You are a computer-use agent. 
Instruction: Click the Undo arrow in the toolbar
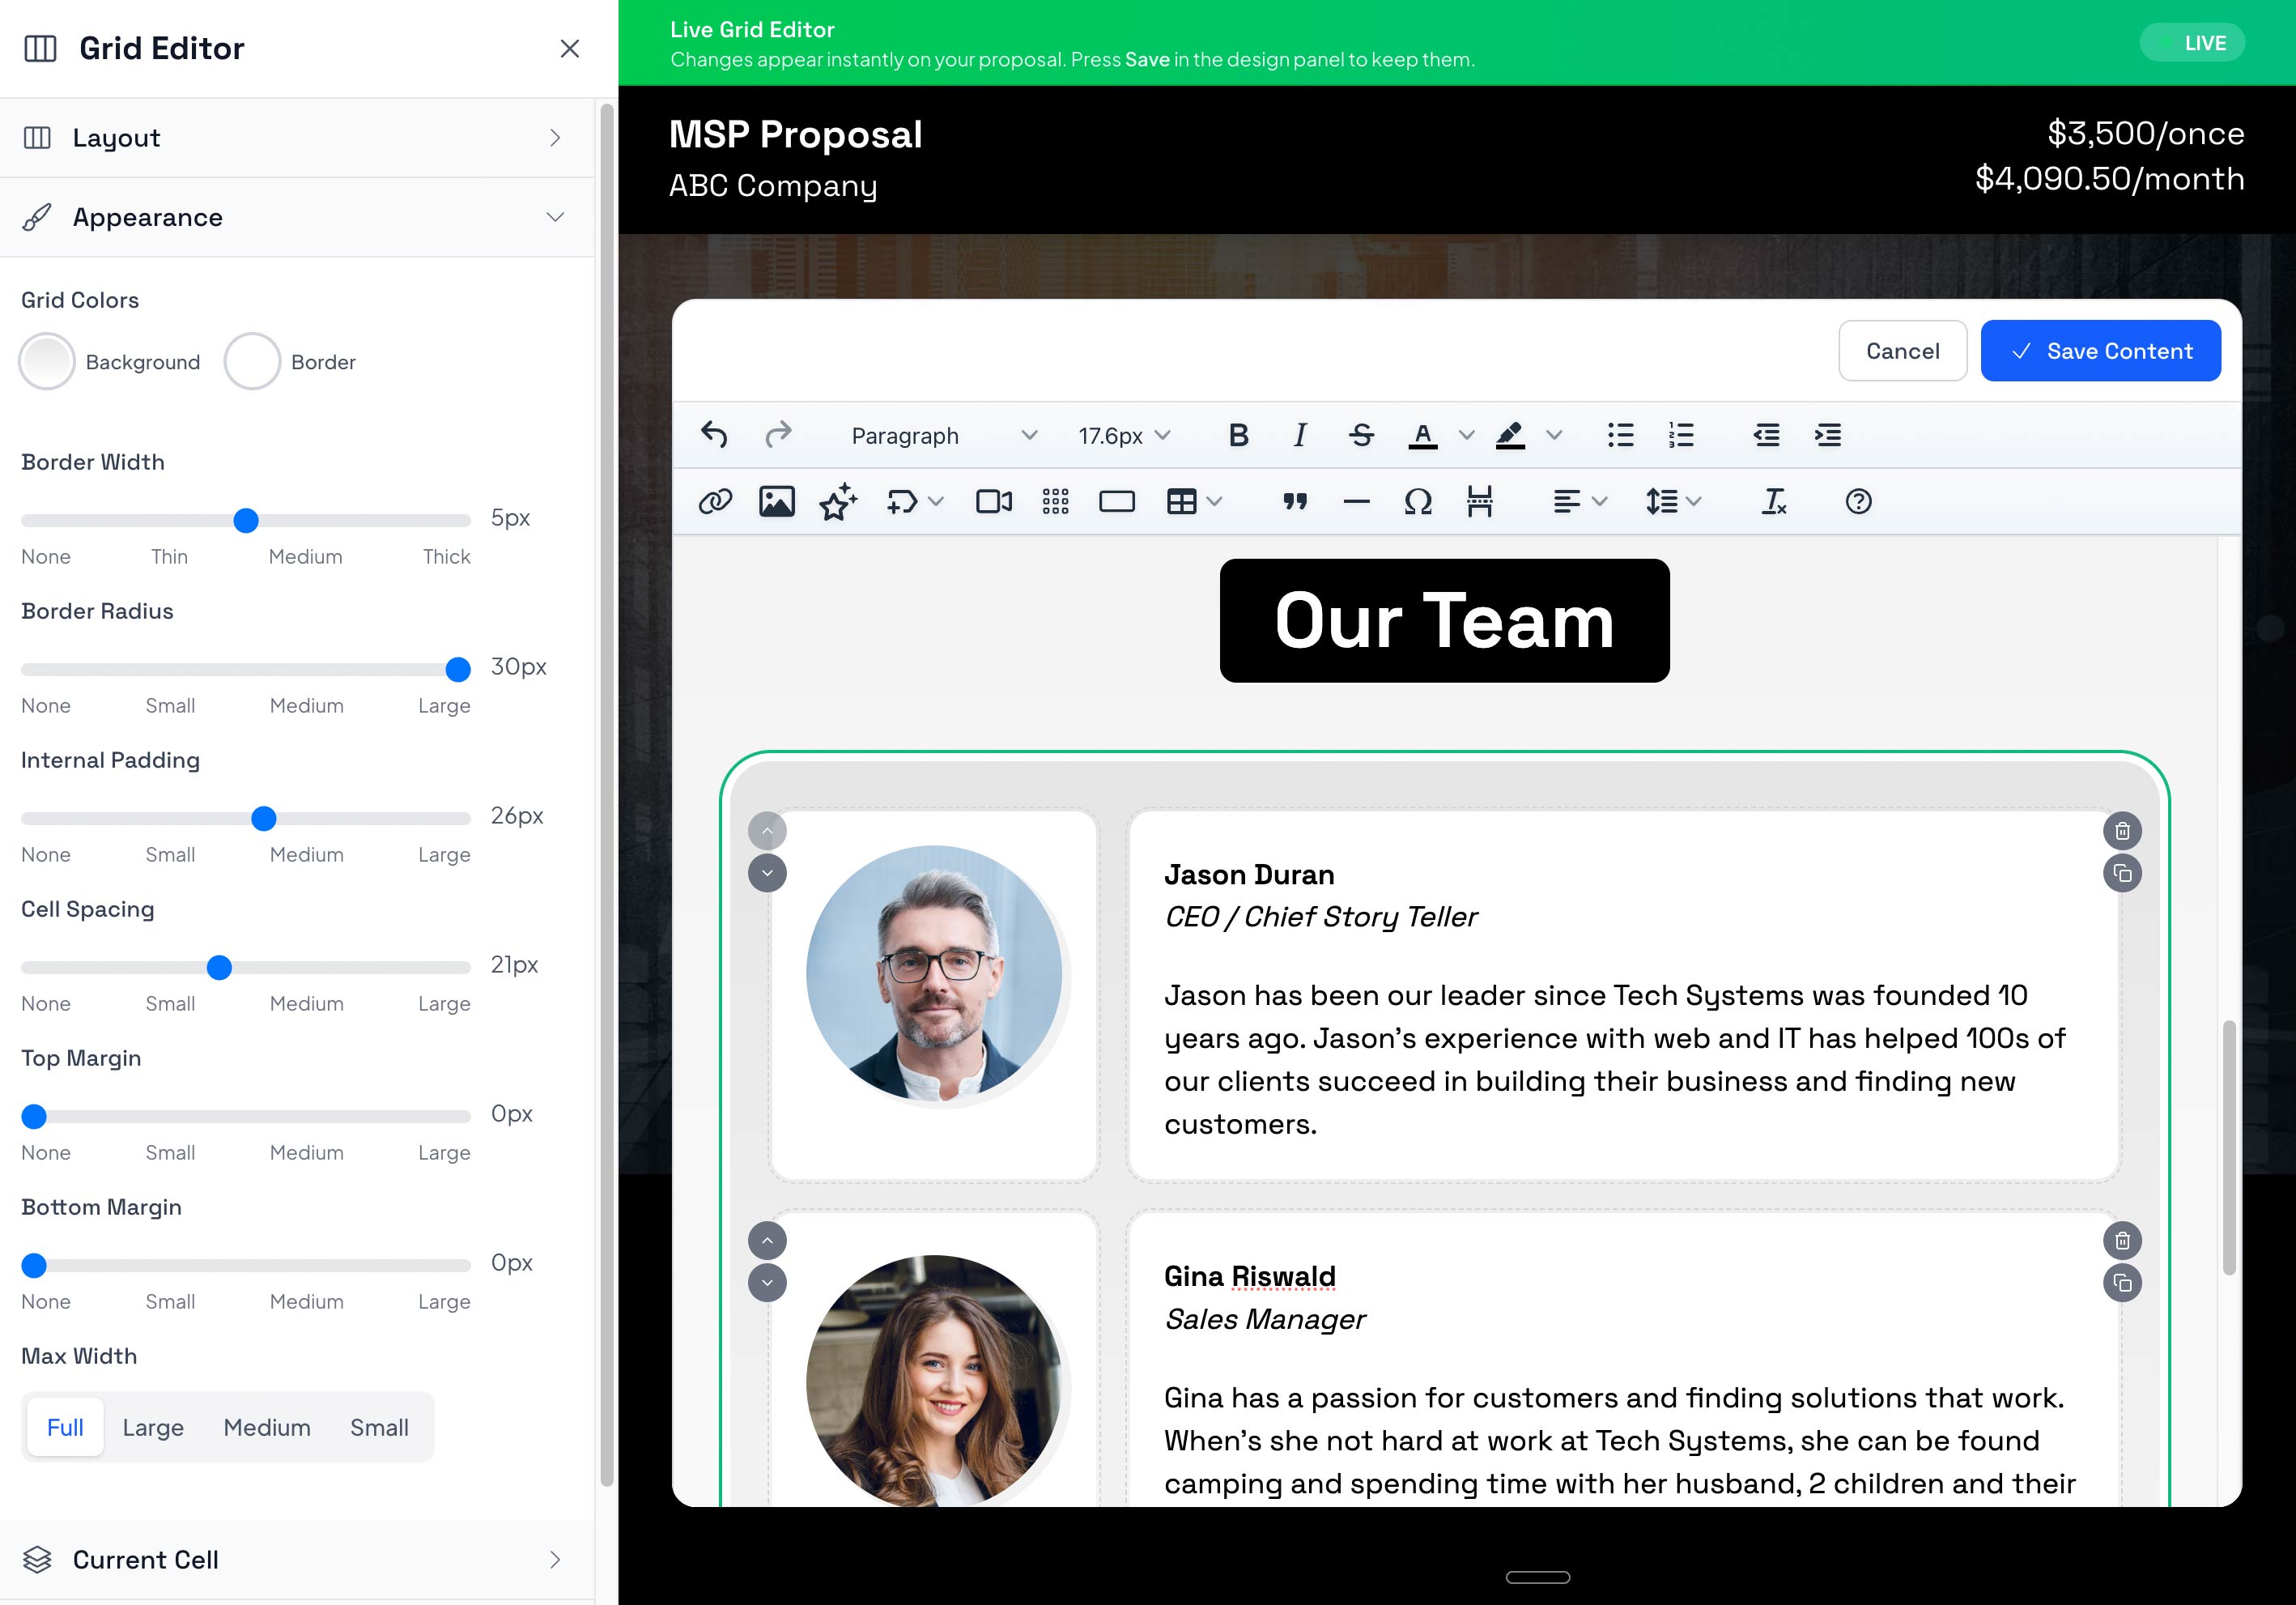pos(714,435)
